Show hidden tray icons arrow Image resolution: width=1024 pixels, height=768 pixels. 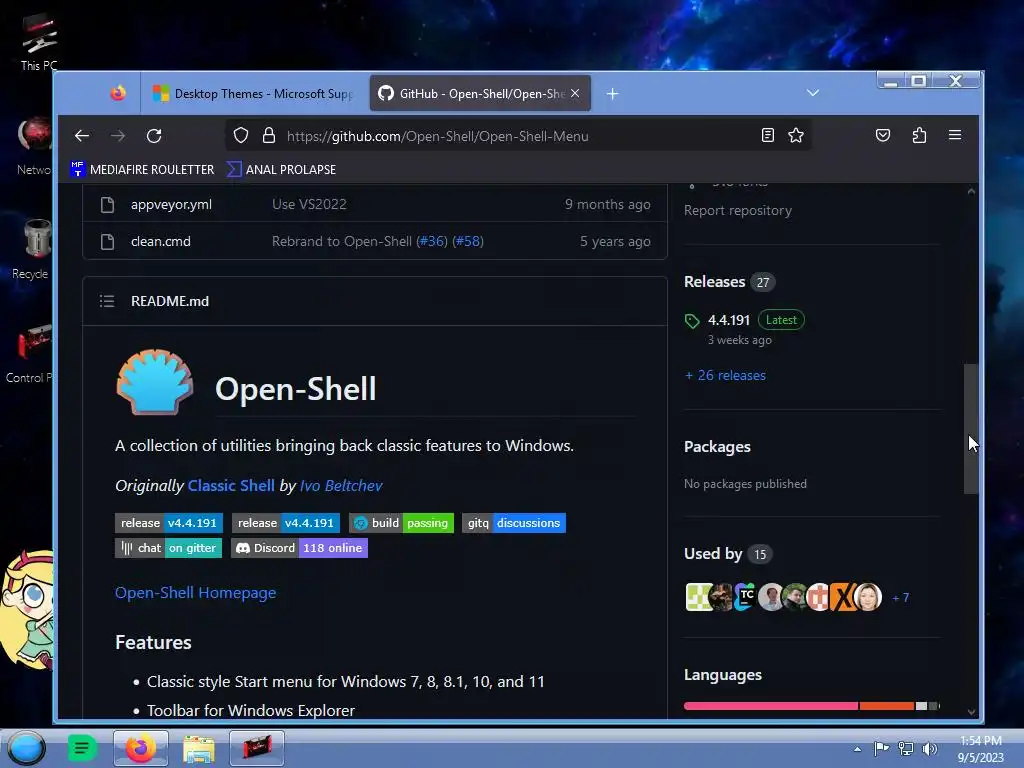point(857,749)
